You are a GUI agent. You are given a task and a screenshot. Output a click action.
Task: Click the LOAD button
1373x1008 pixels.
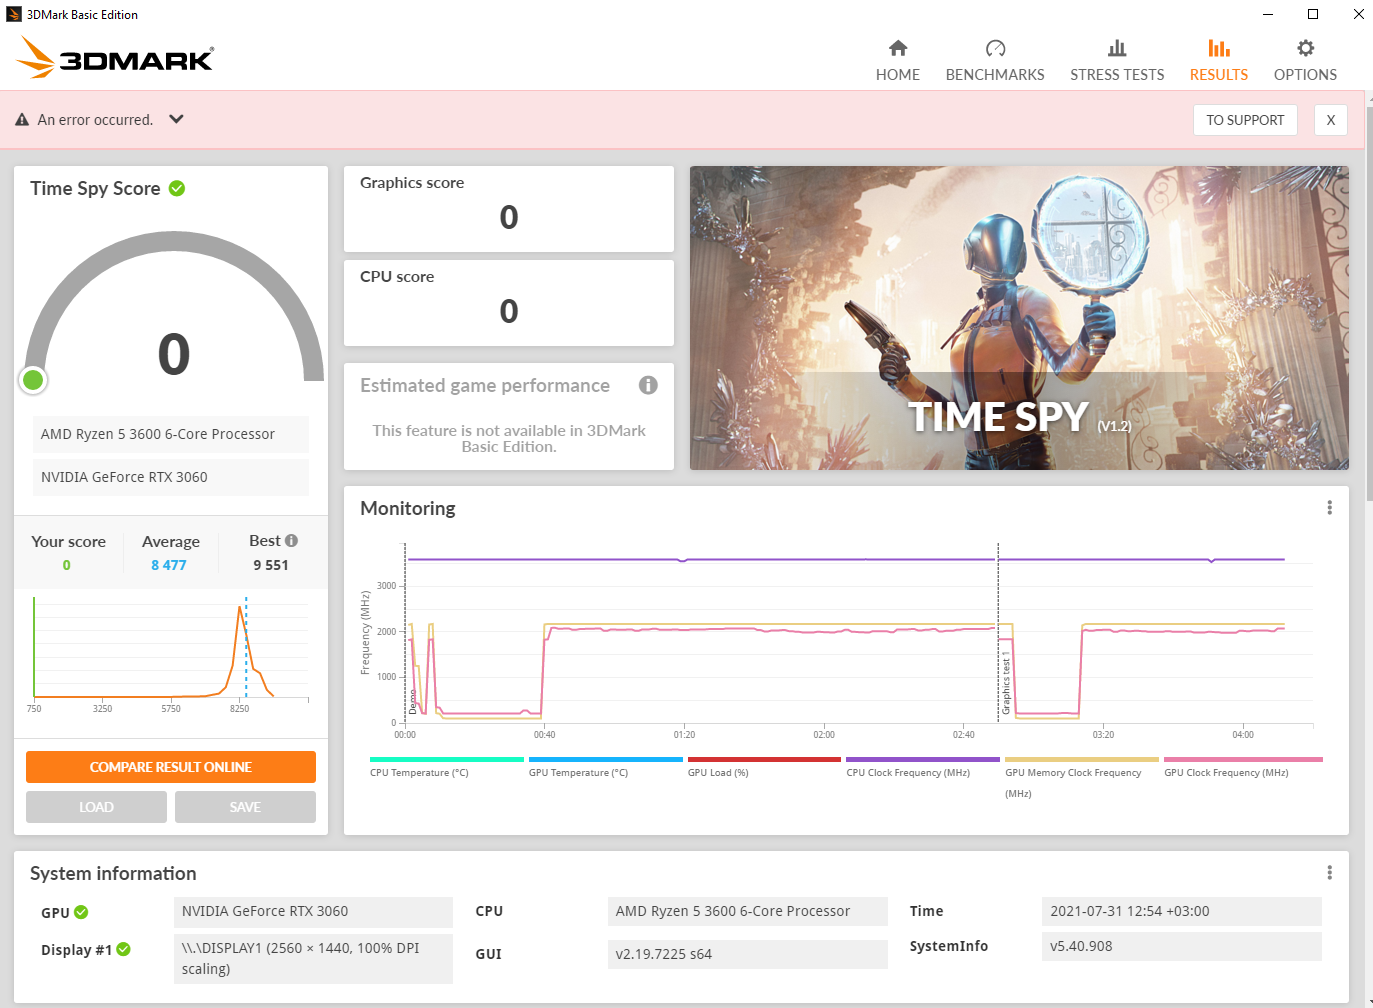click(x=96, y=807)
